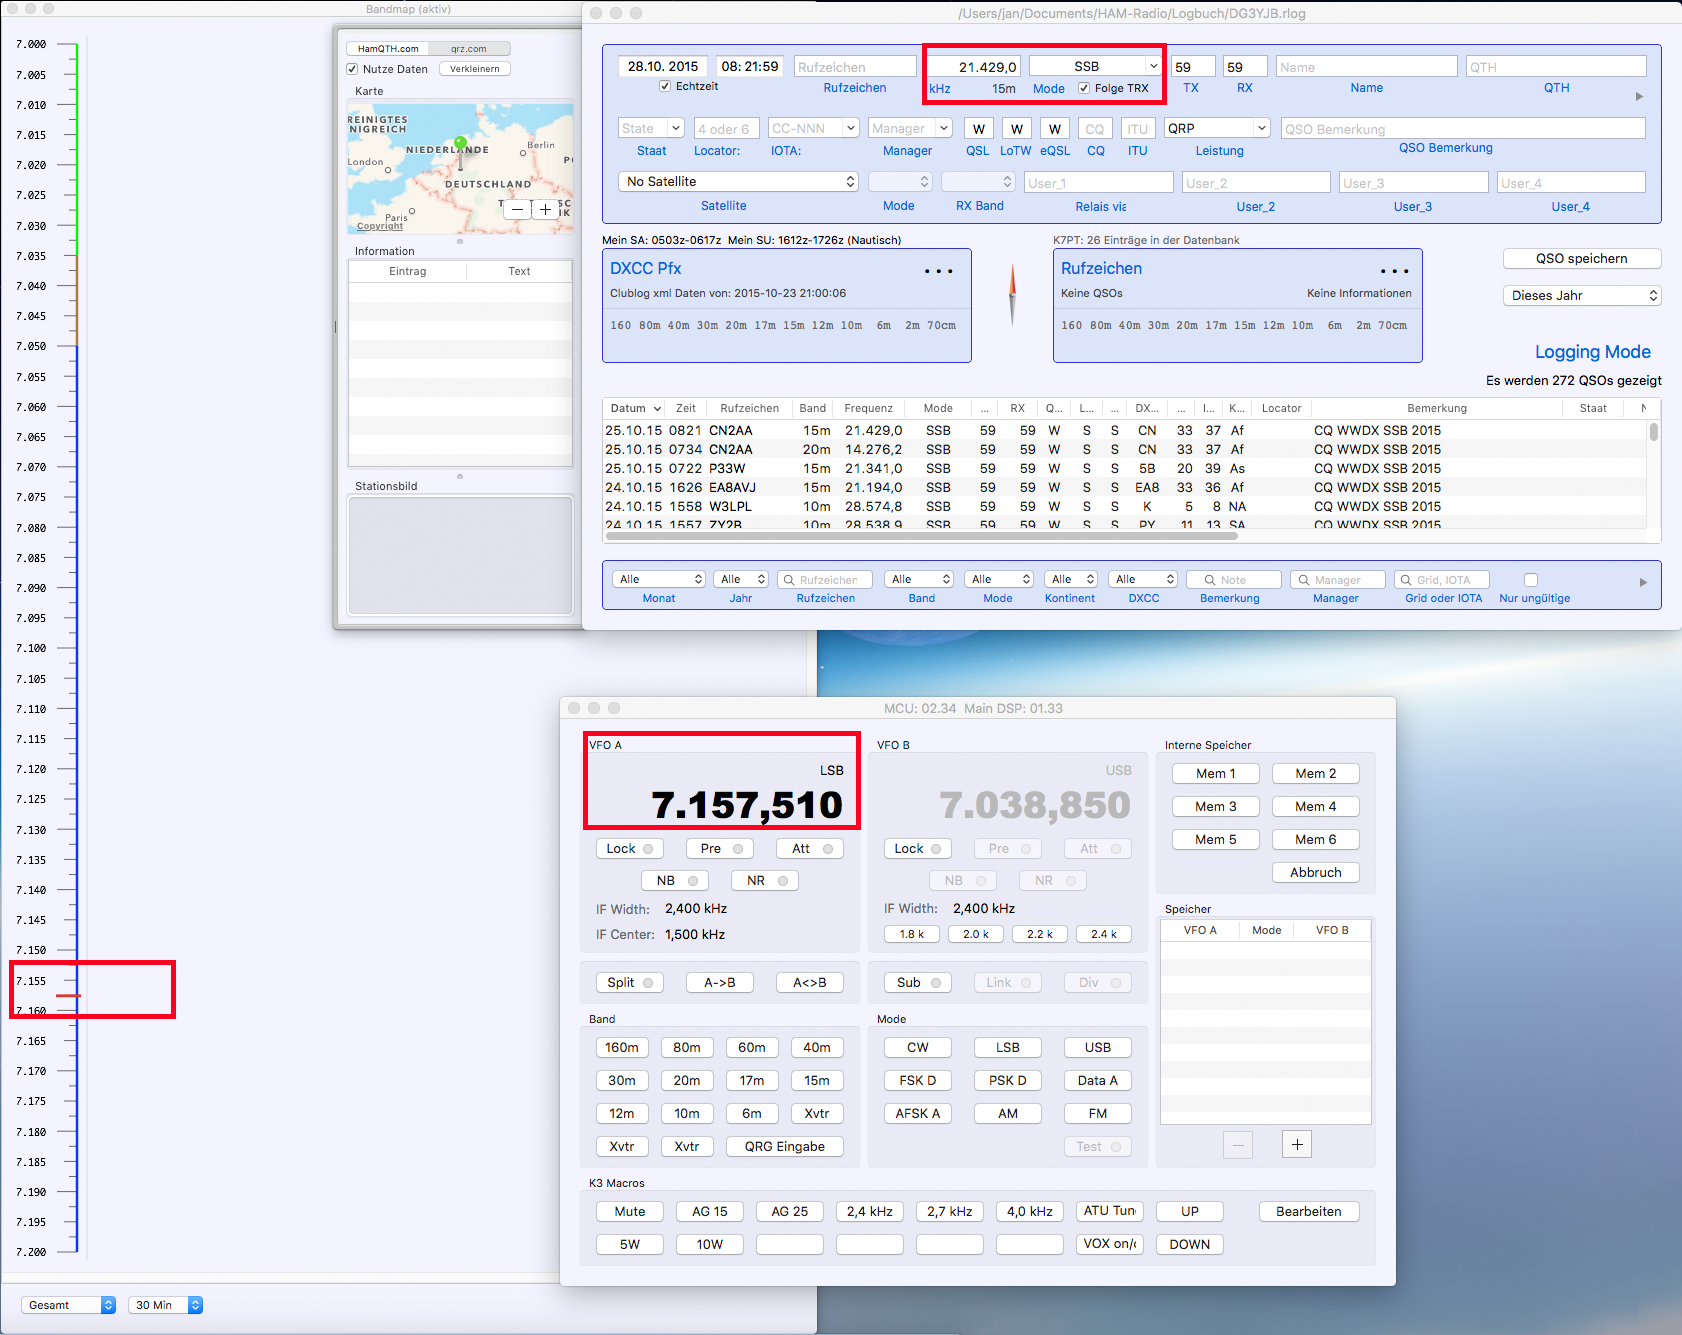Open the SSB mode dropdown
This screenshot has width=1682, height=1335.
1095,66
